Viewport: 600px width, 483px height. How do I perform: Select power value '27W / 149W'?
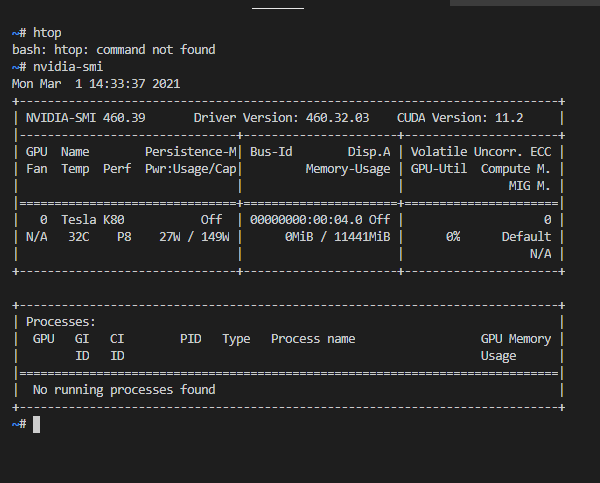(x=194, y=237)
